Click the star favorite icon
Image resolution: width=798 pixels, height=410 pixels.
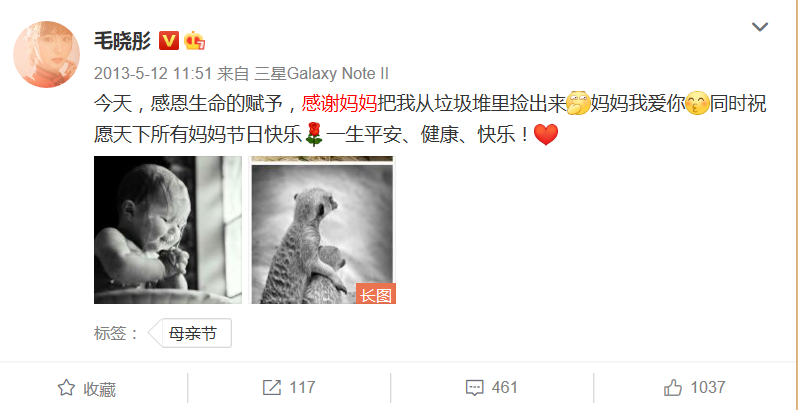click(66, 388)
